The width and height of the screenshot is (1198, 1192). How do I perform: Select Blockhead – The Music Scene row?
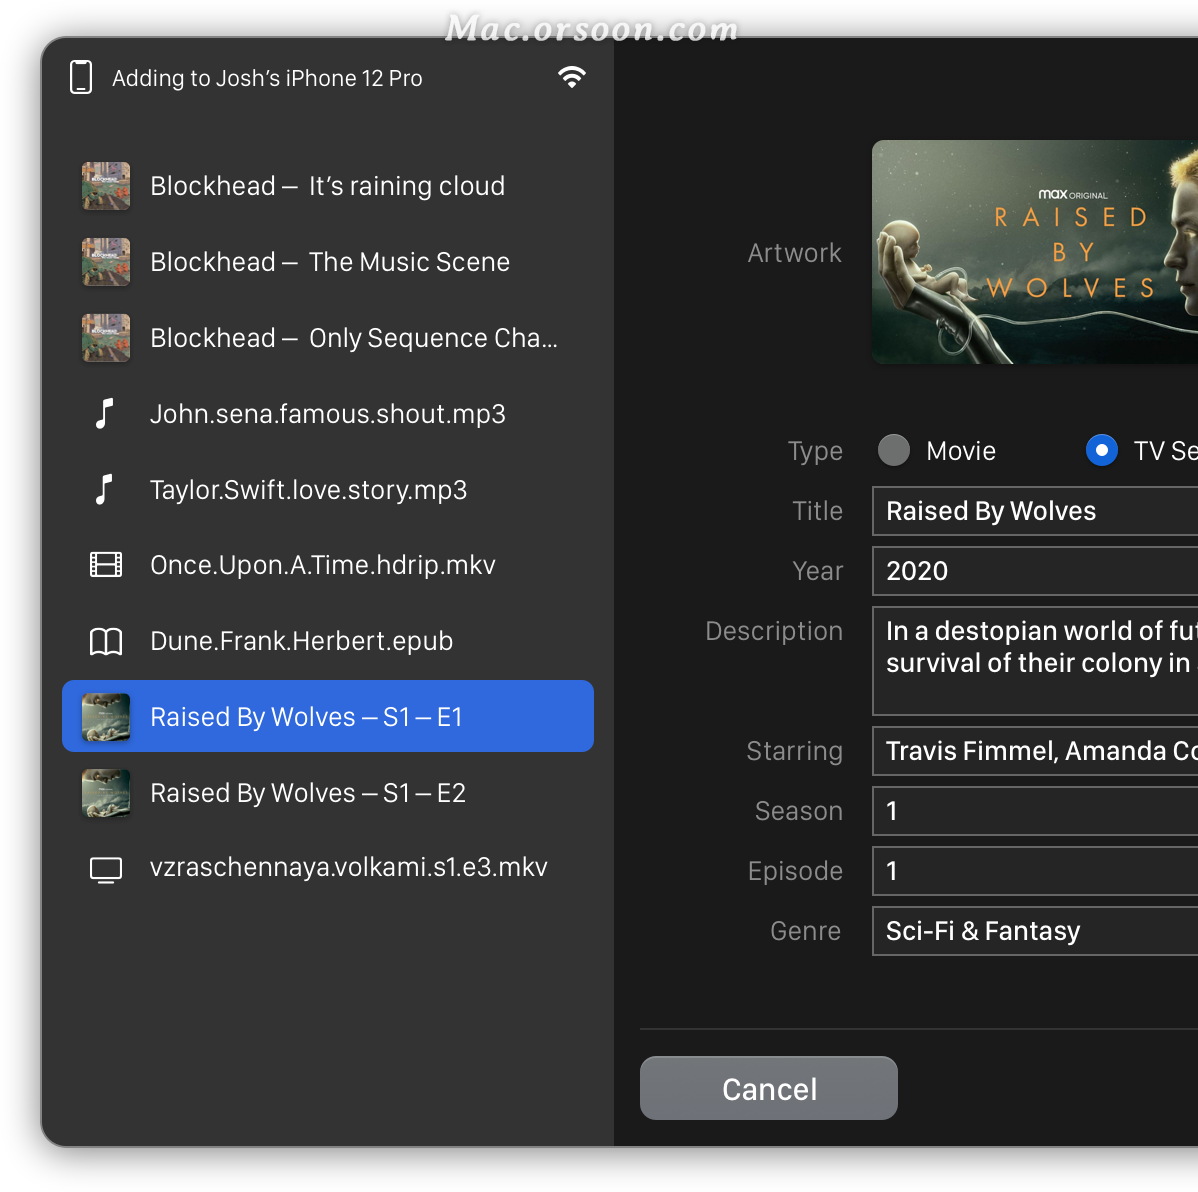[x=328, y=261]
